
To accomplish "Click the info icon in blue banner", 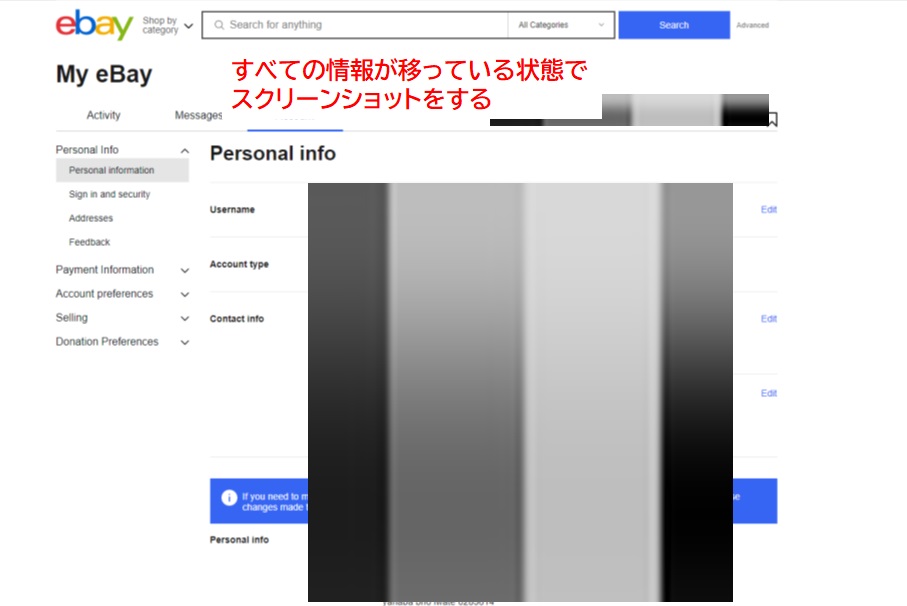I will [229, 497].
